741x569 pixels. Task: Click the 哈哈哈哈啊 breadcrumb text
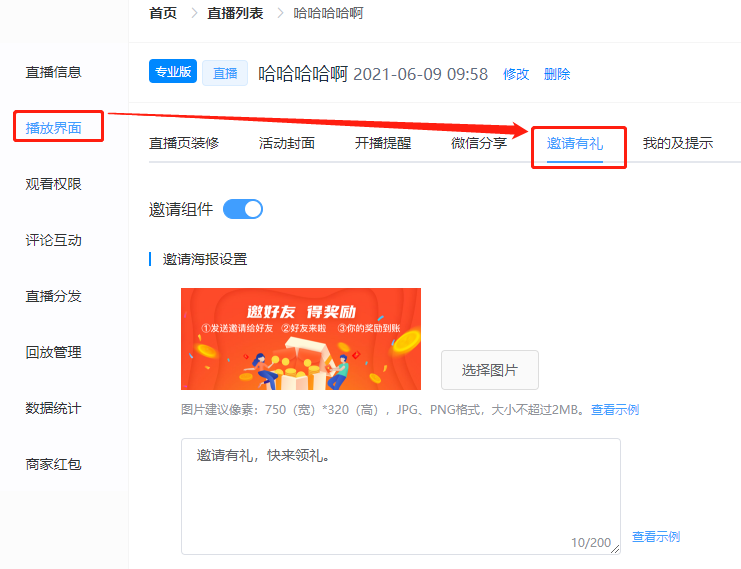[328, 13]
